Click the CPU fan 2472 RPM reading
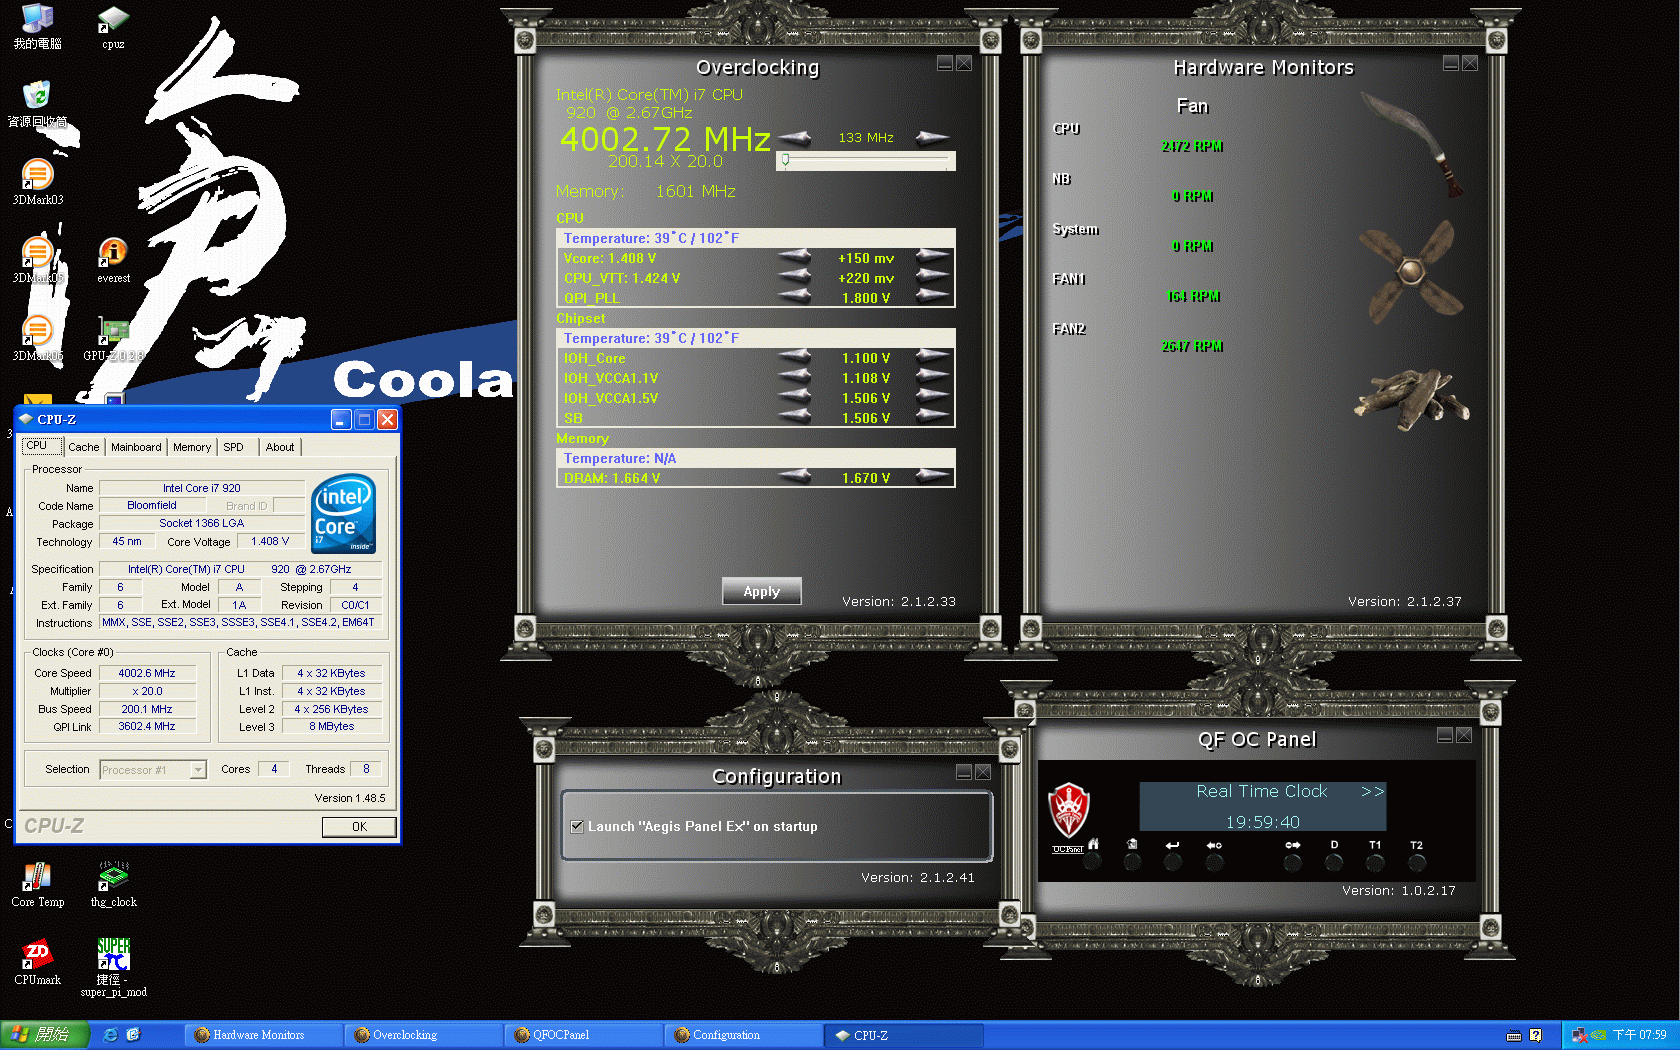This screenshot has height=1050, width=1680. pos(1192,146)
